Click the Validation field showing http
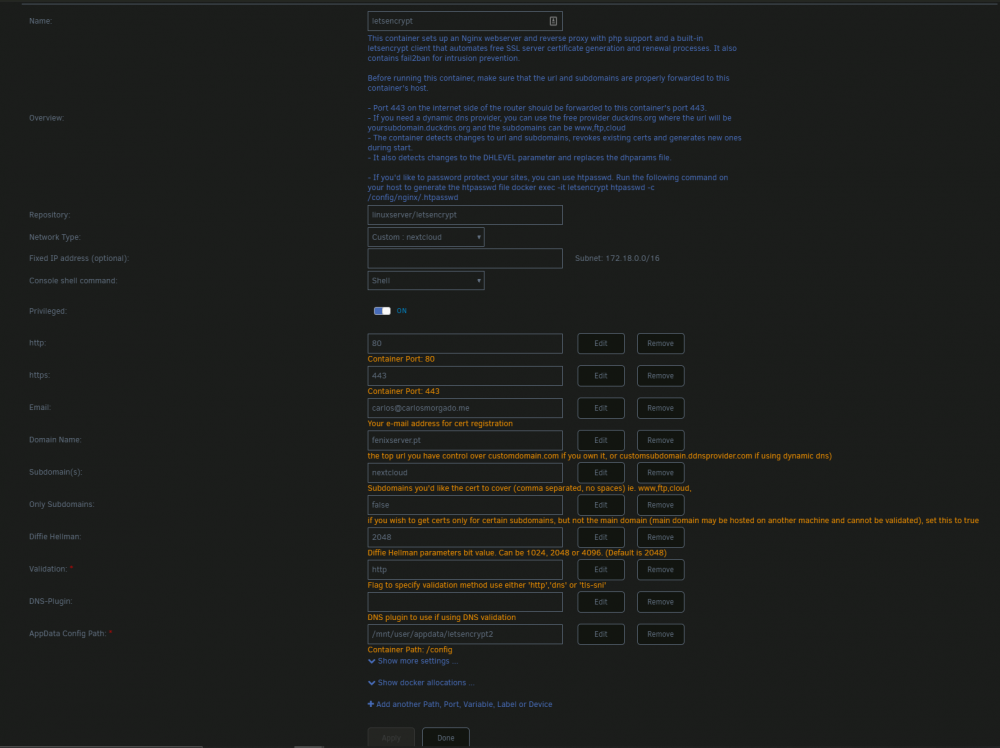The image size is (1000, 748). tap(465, 570)
